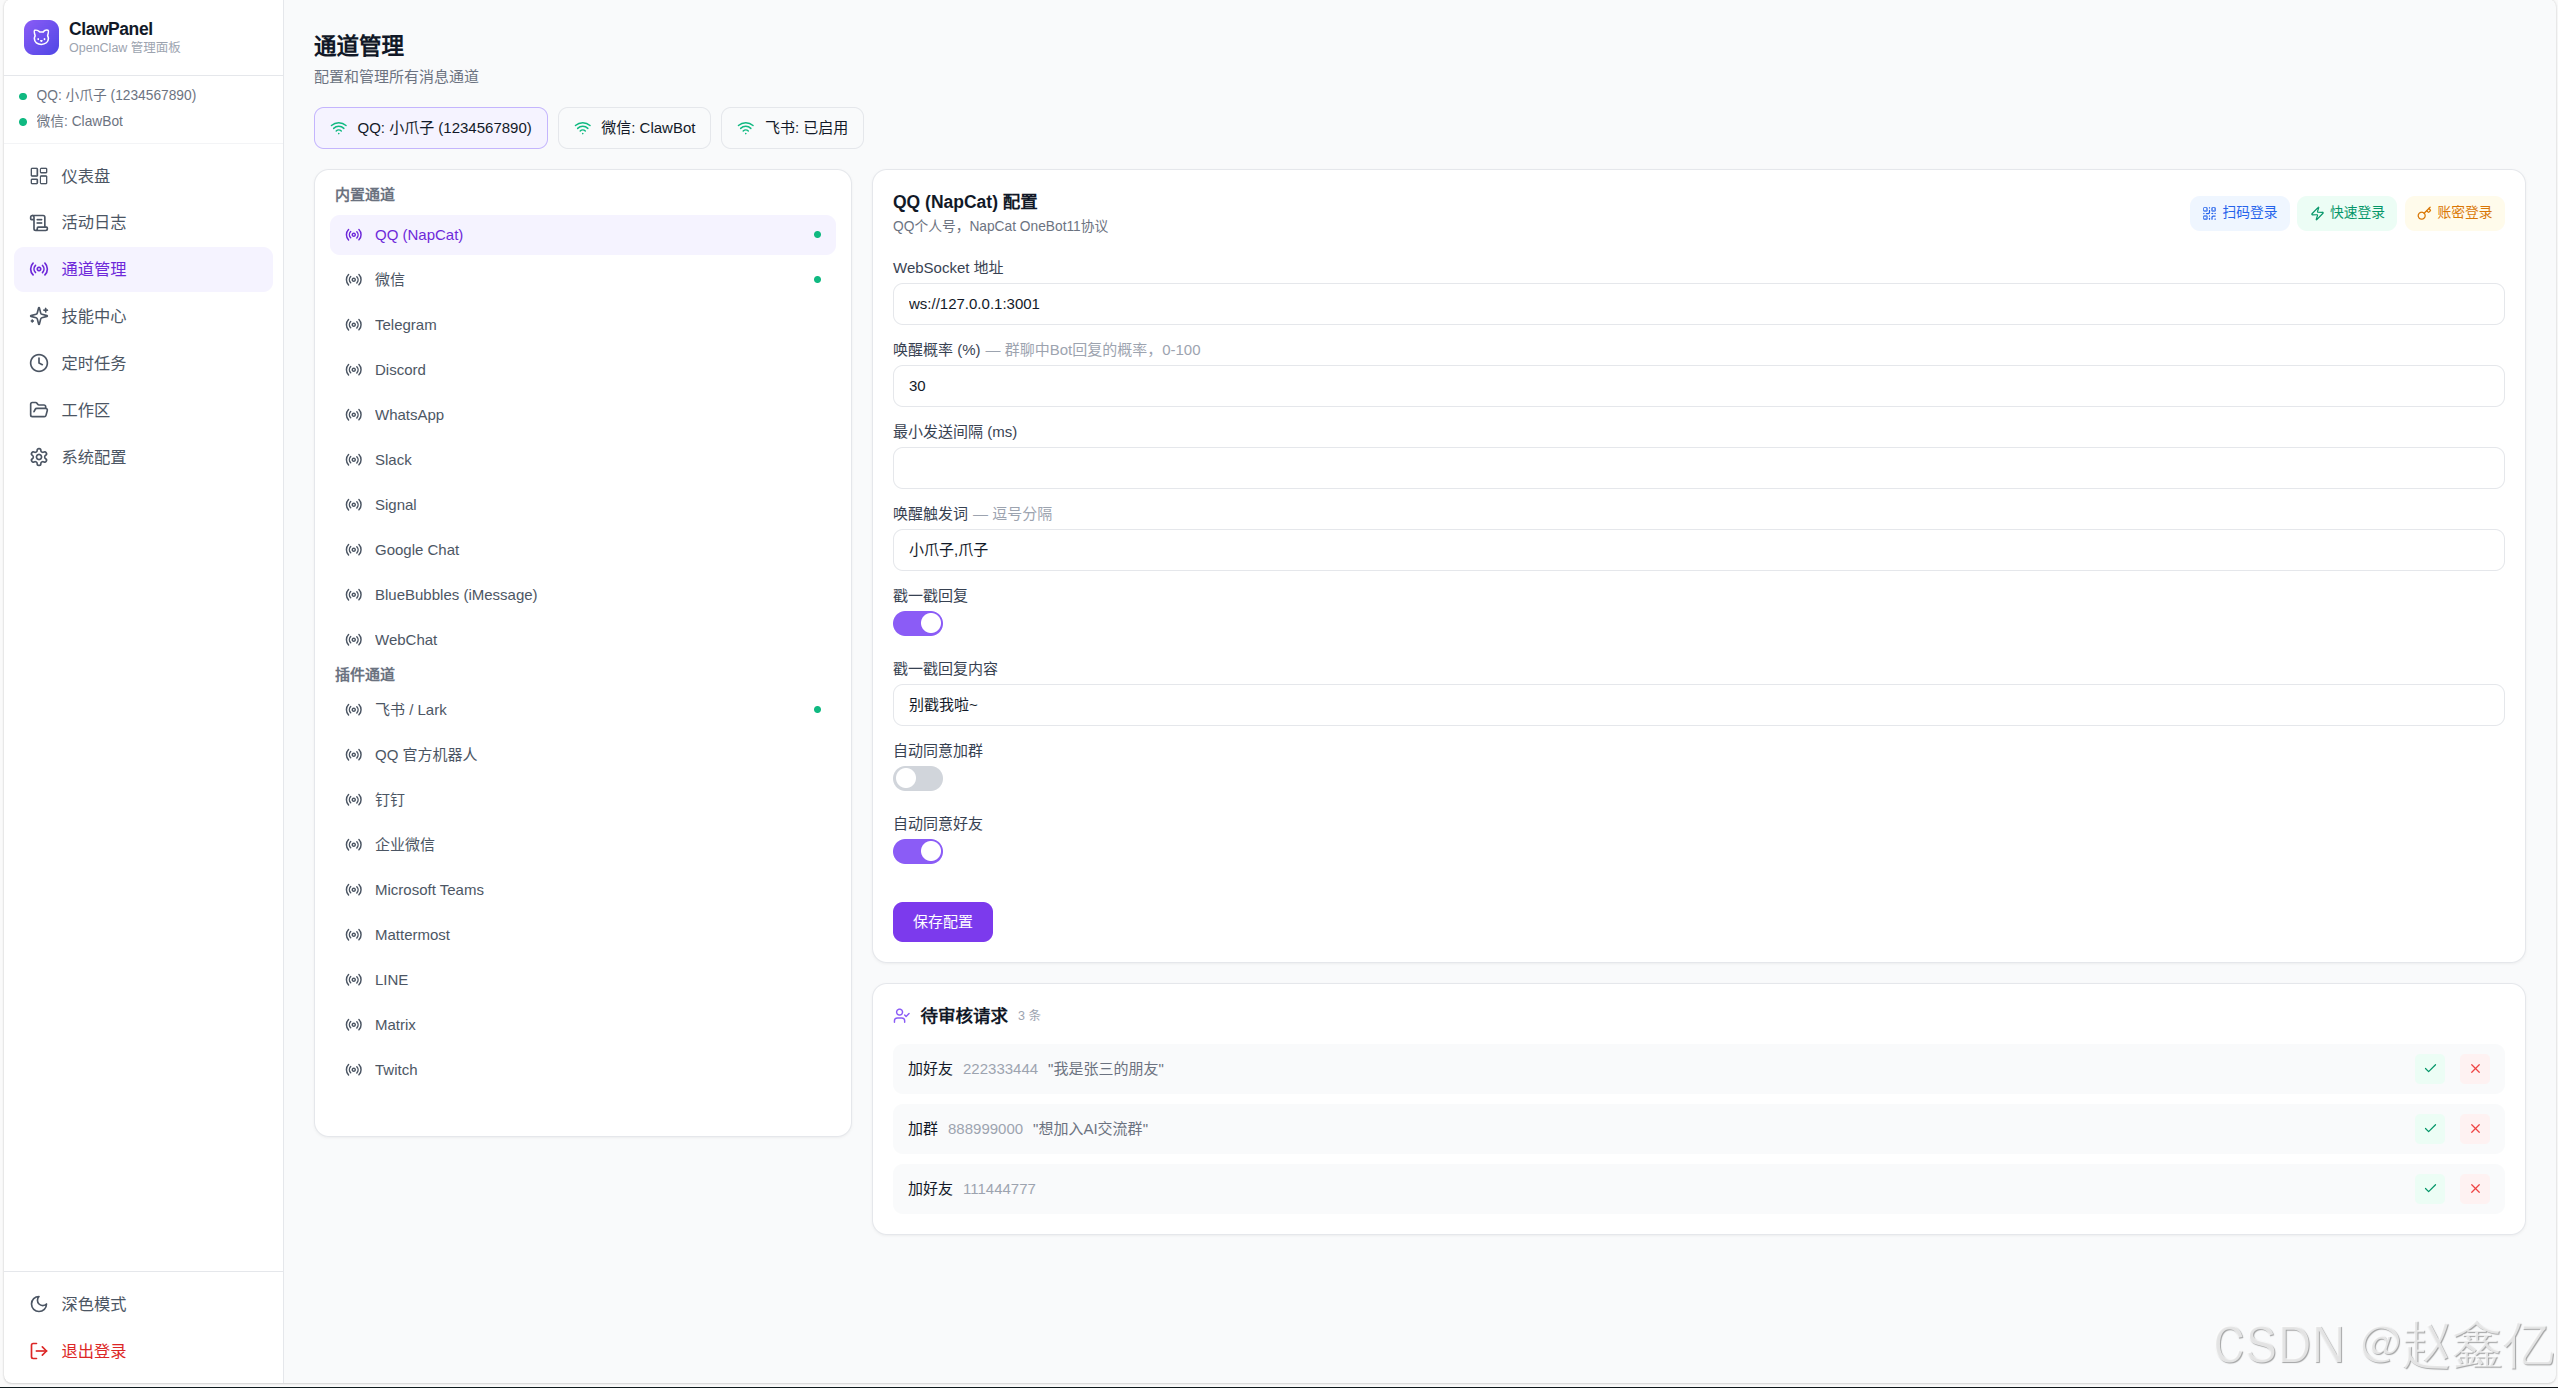Click the 保存配置 button
2558x1388 pixels.
coord(942,922)
